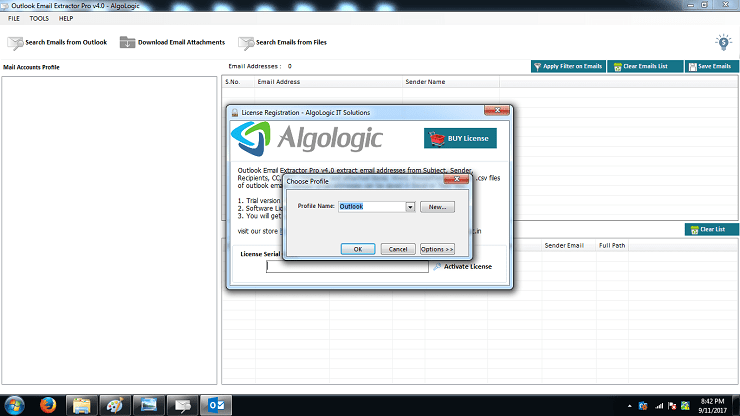Expand the Profile Name dropdown arrow
The image size is (740, 416).
410,207
